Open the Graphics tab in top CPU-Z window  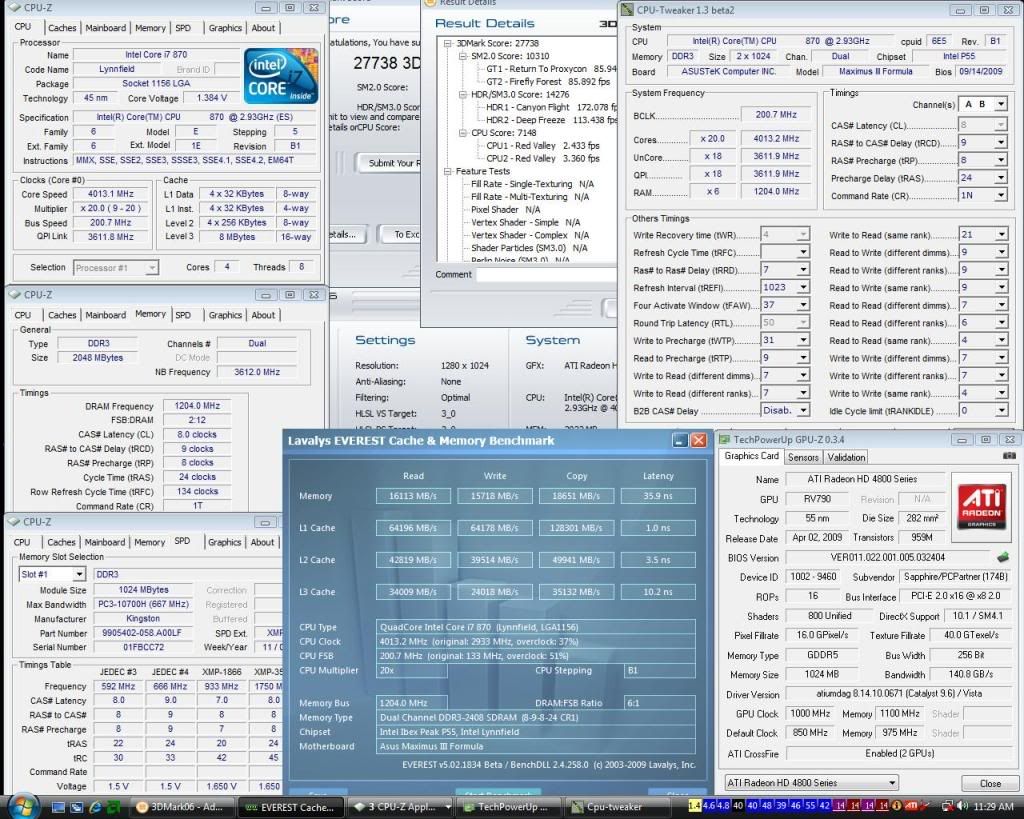[225, 27]
